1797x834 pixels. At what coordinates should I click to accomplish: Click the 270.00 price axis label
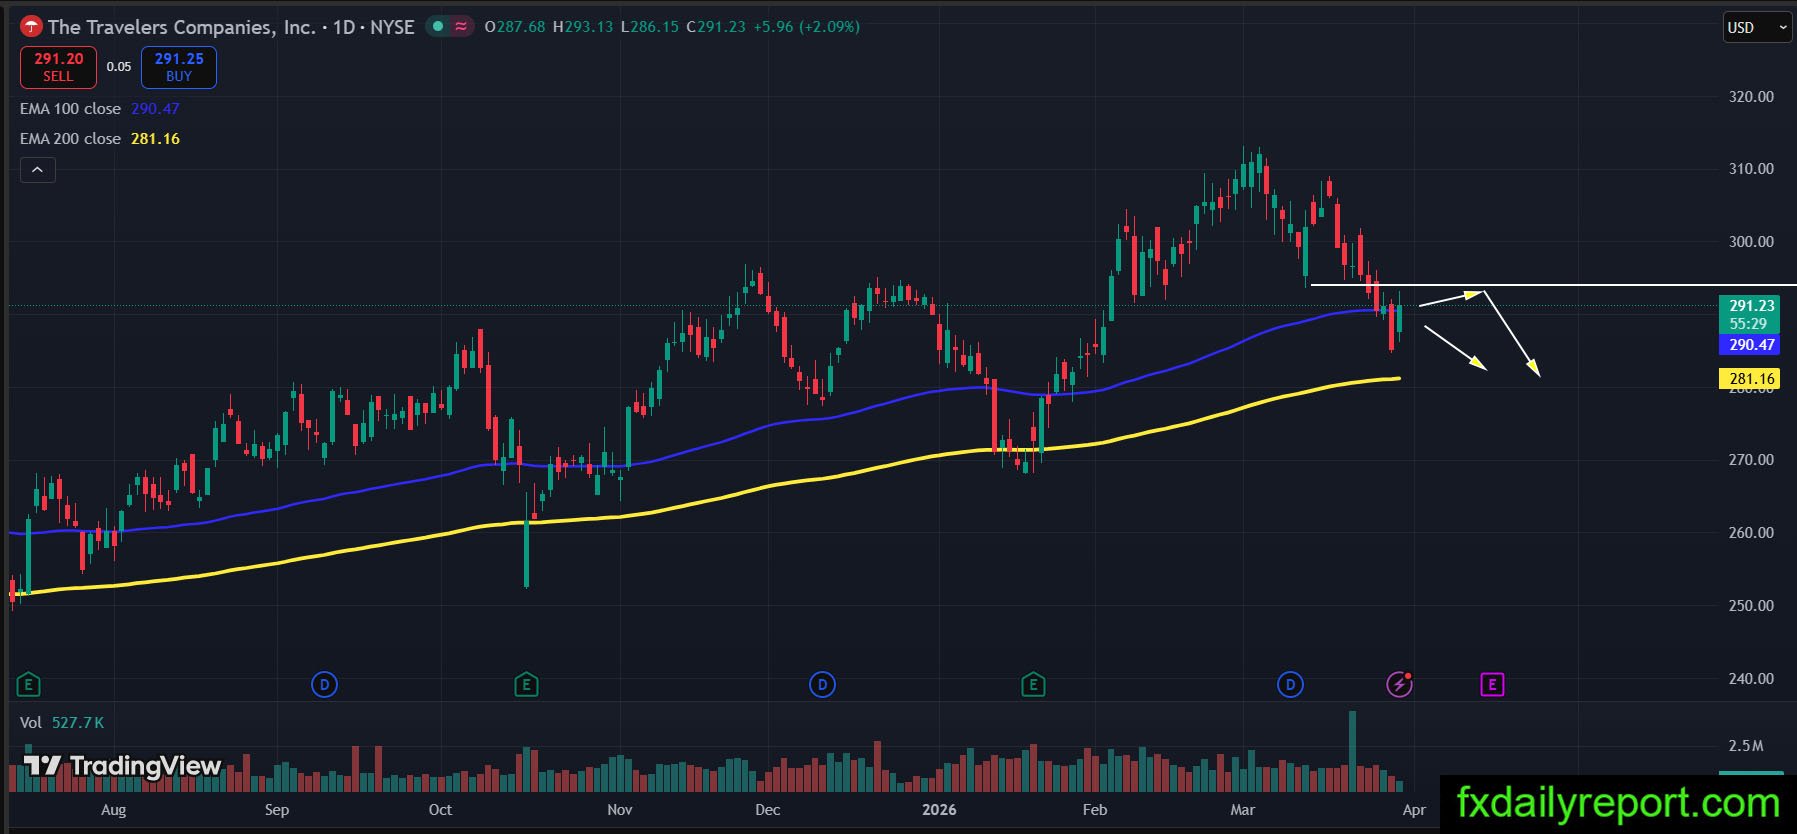[1751, 460]
